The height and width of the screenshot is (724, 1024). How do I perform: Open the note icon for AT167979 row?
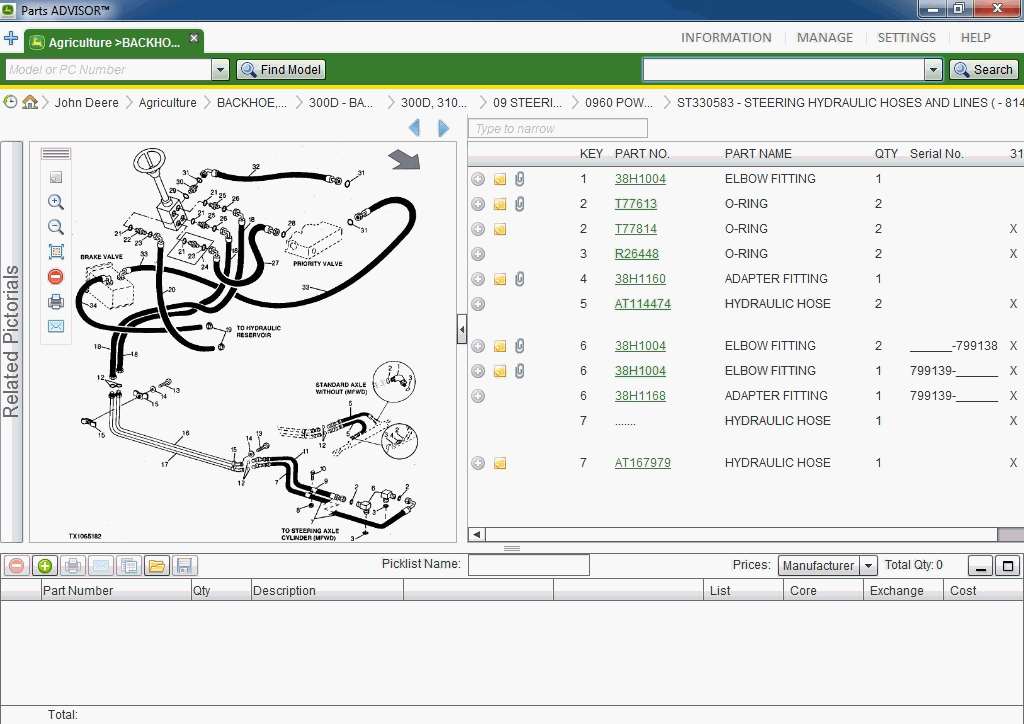pos(500,464)
